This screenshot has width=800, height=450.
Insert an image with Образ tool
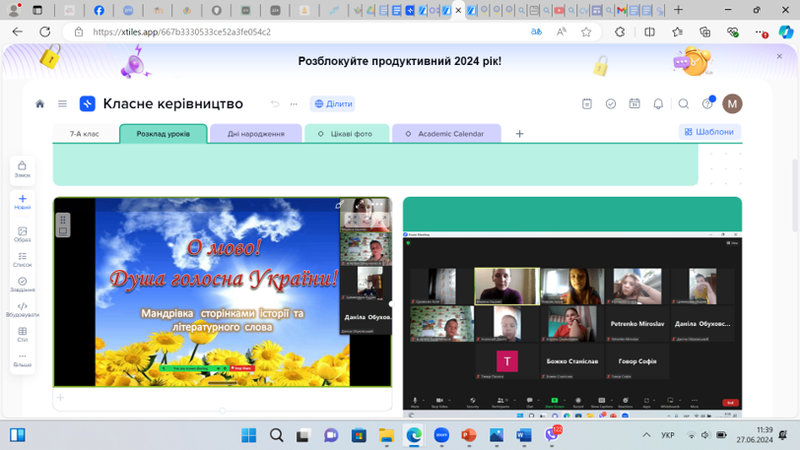(x=22, y=234)
